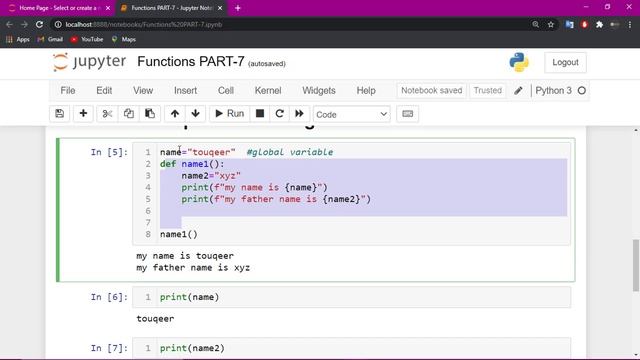Image resolution: width=640 pixels, height=360 pixels.
Task: Open the Insert menu
Action: point(185,91)
